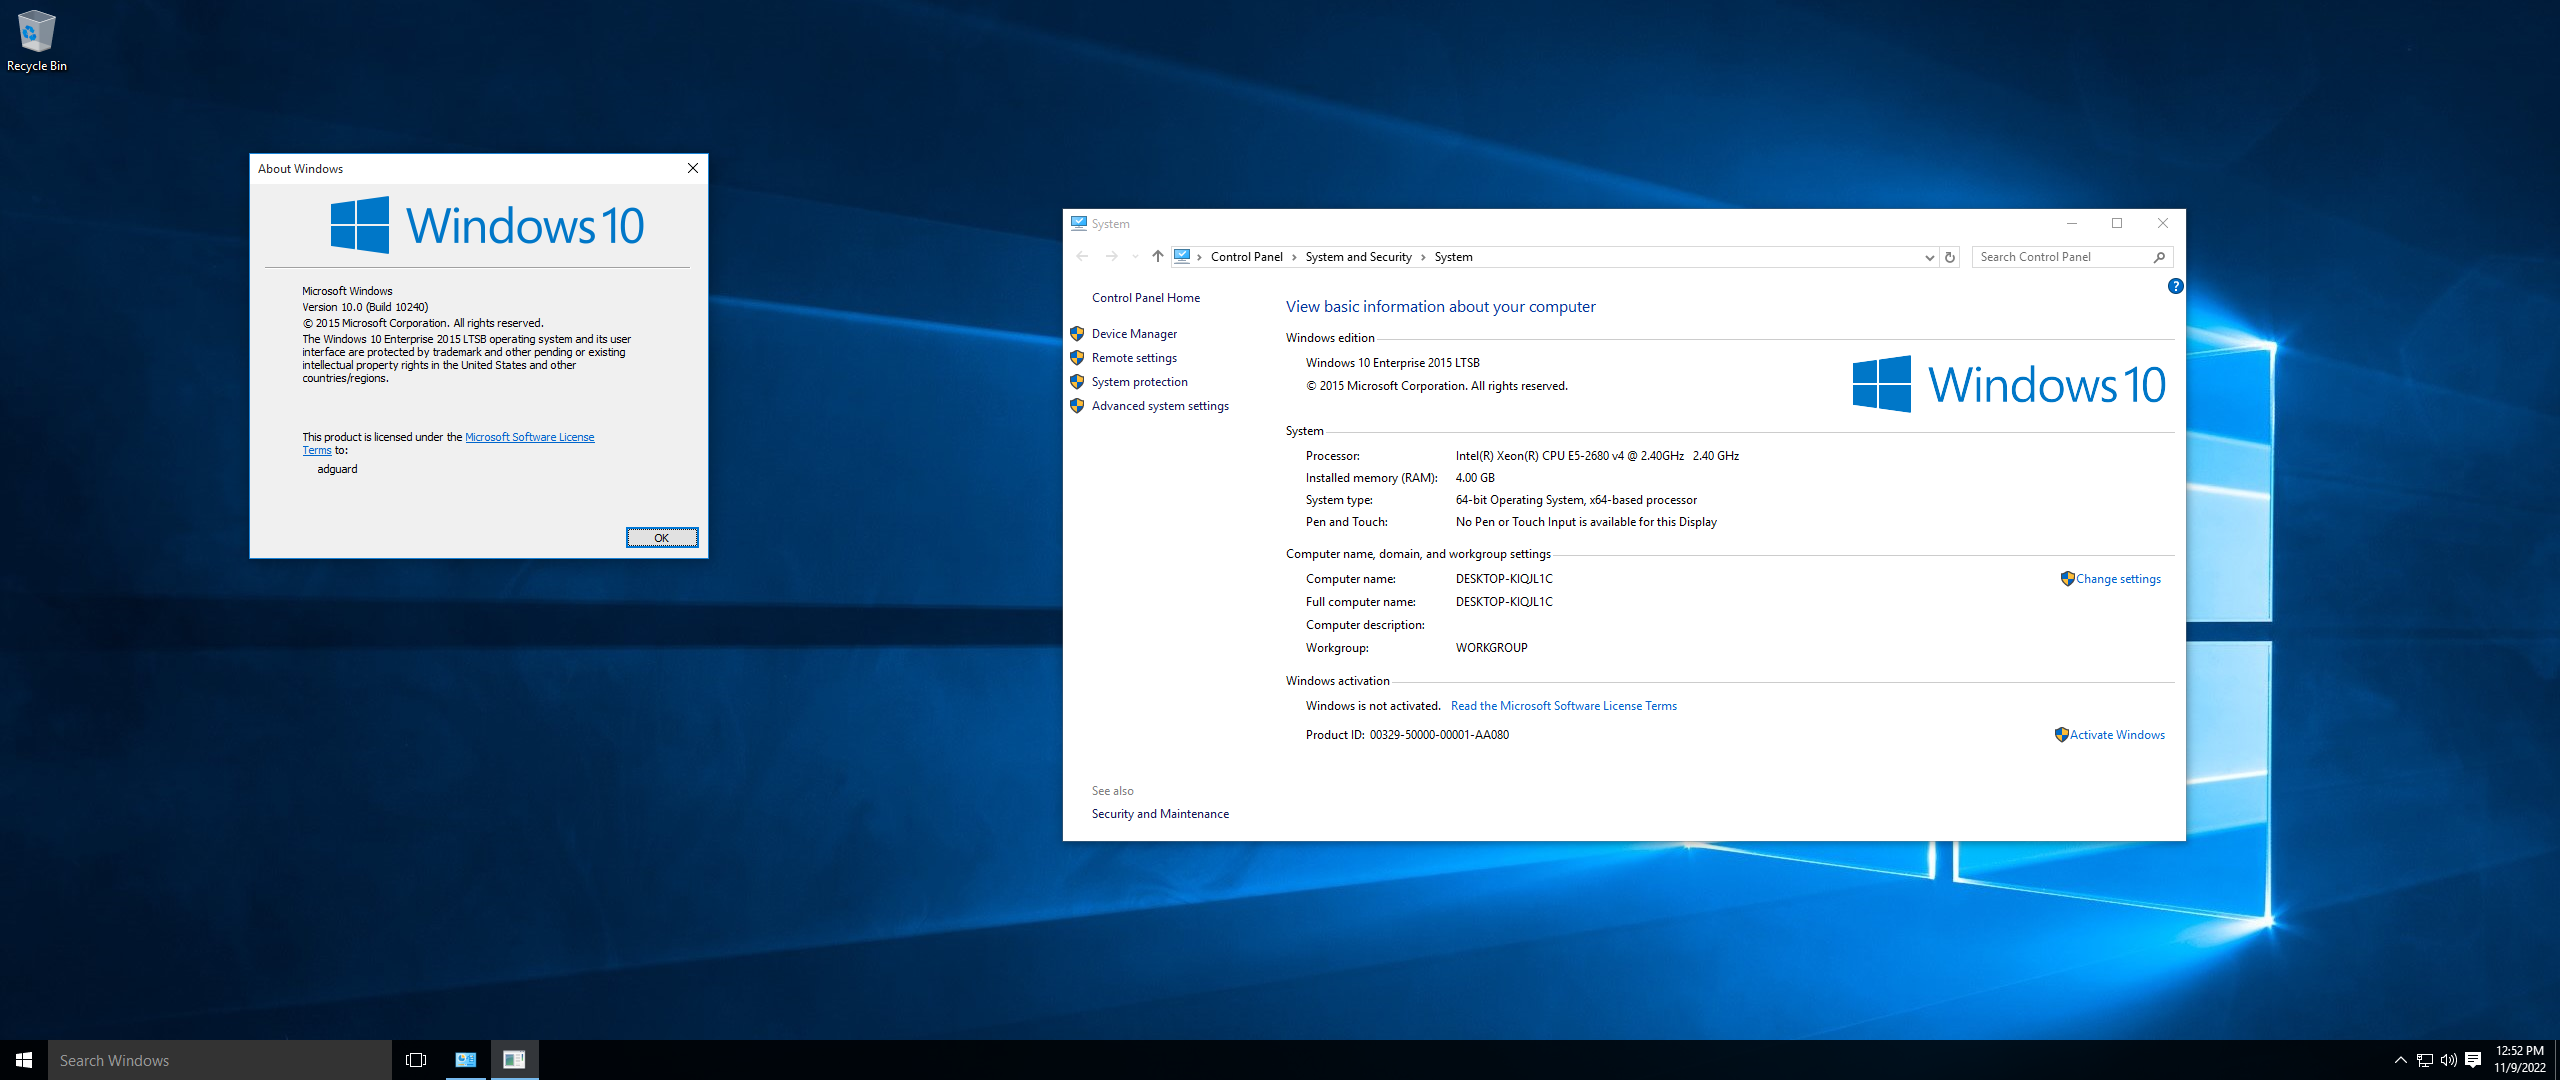Open Task View from the taskbar
Viewport: 2560px width, 1080px height.
coord(416,1060)
